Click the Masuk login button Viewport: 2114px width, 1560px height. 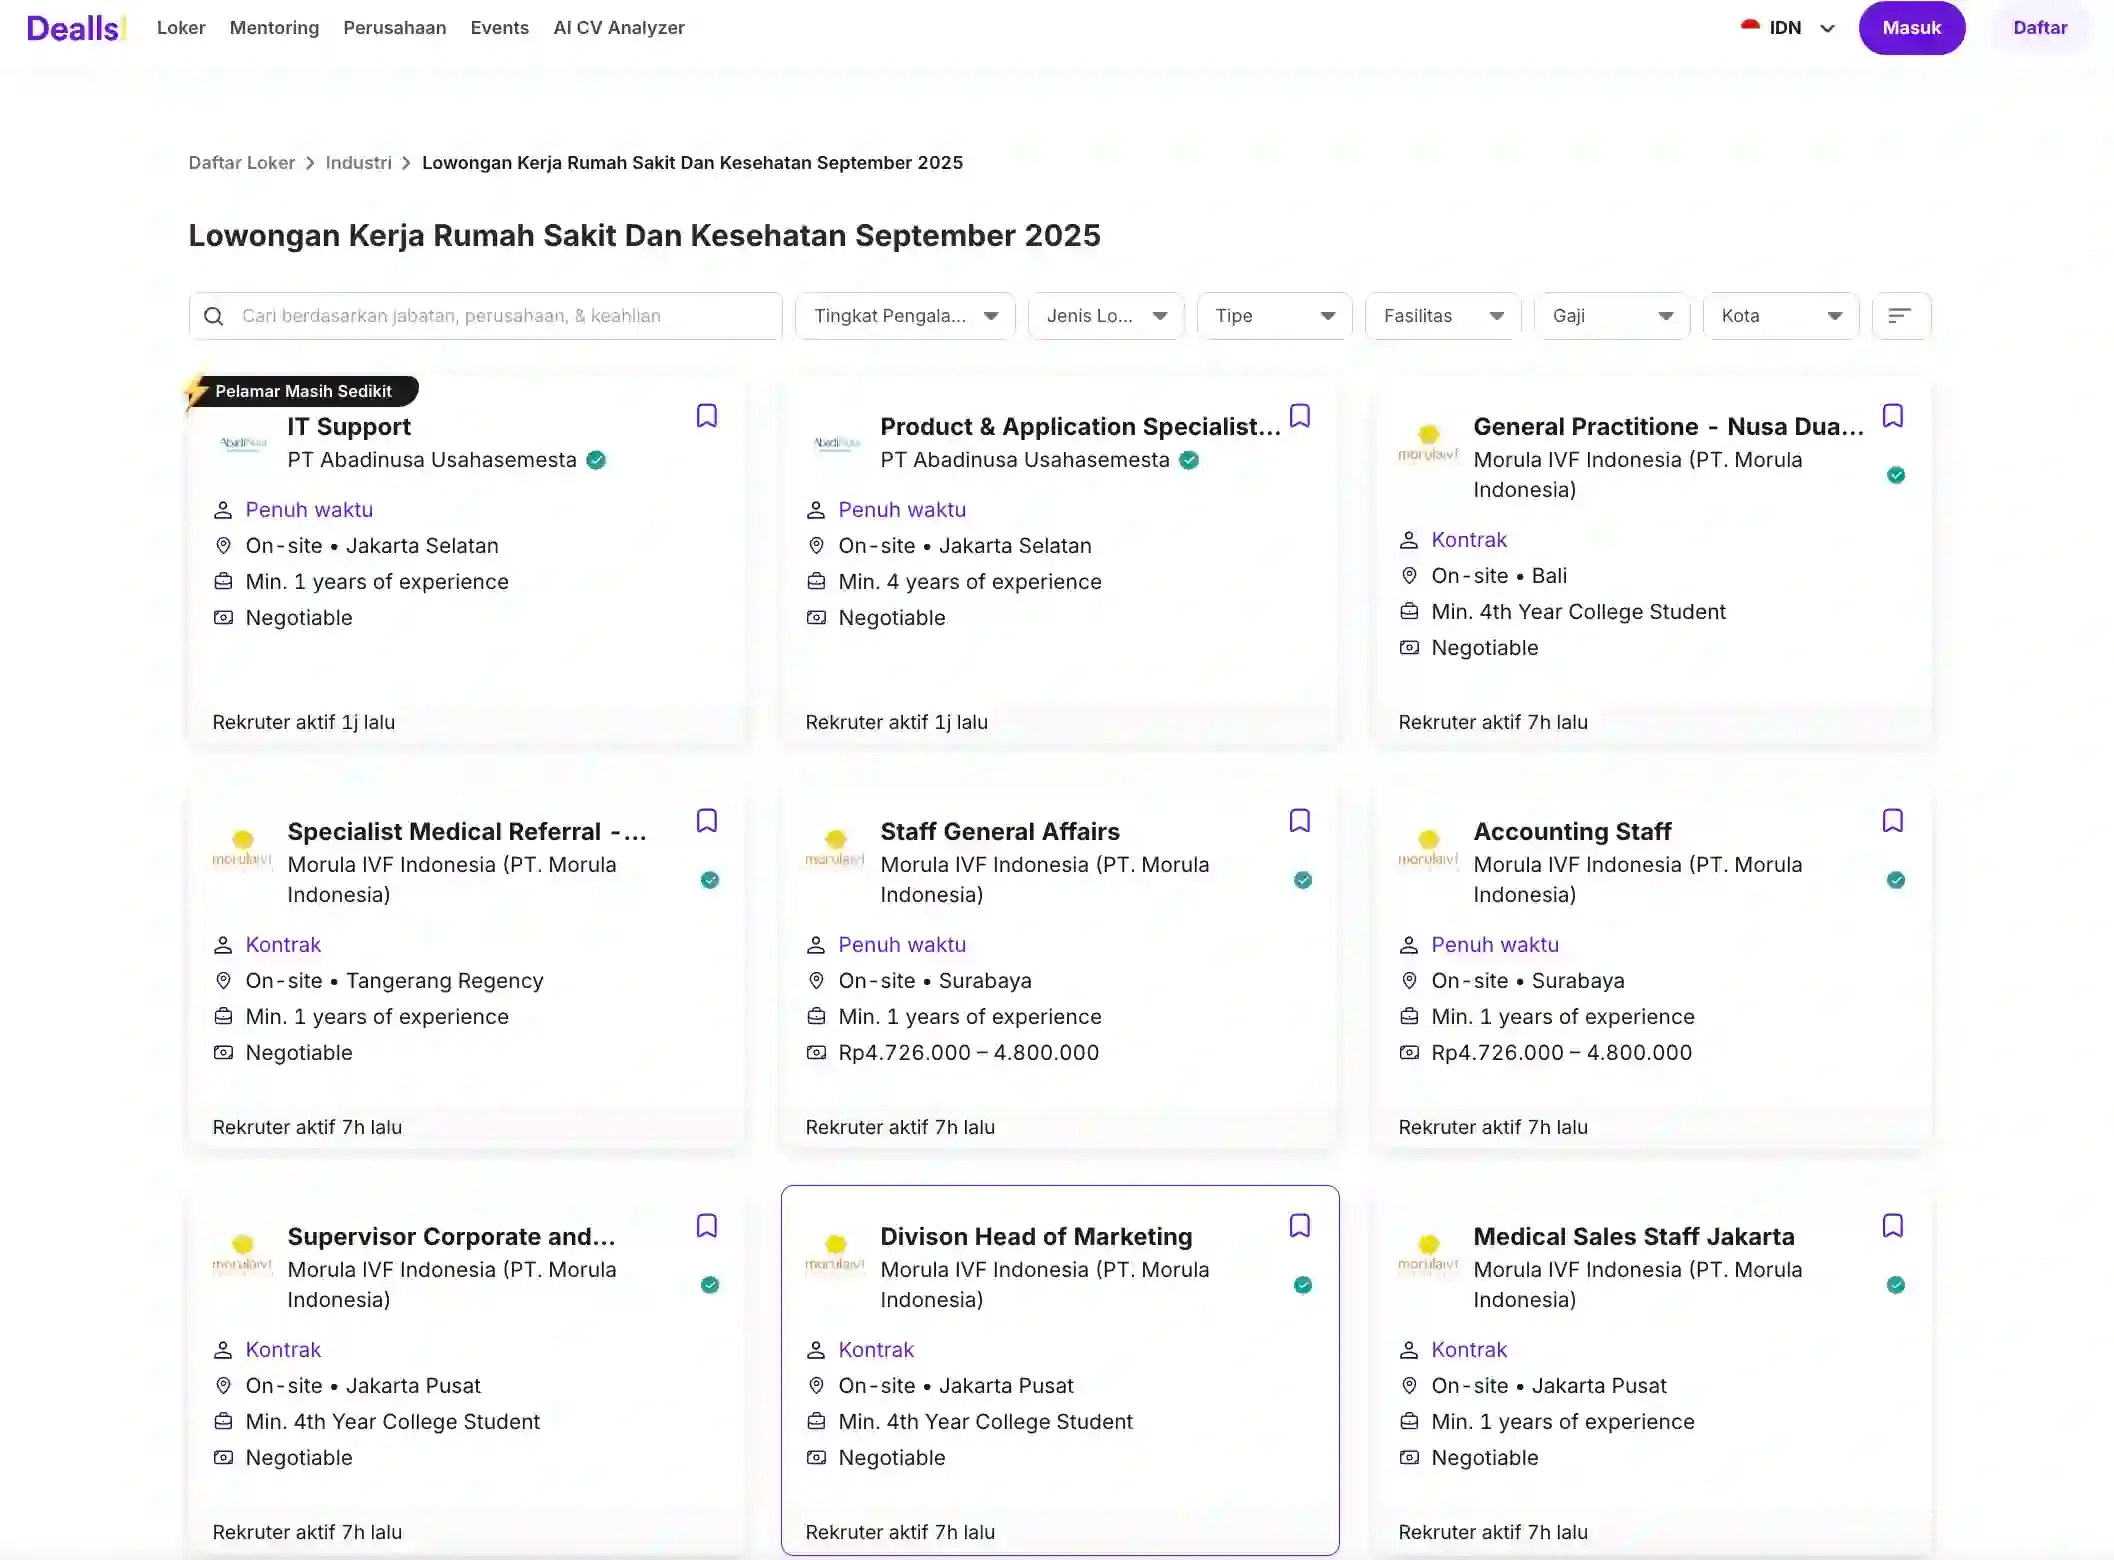(1911, 28)
